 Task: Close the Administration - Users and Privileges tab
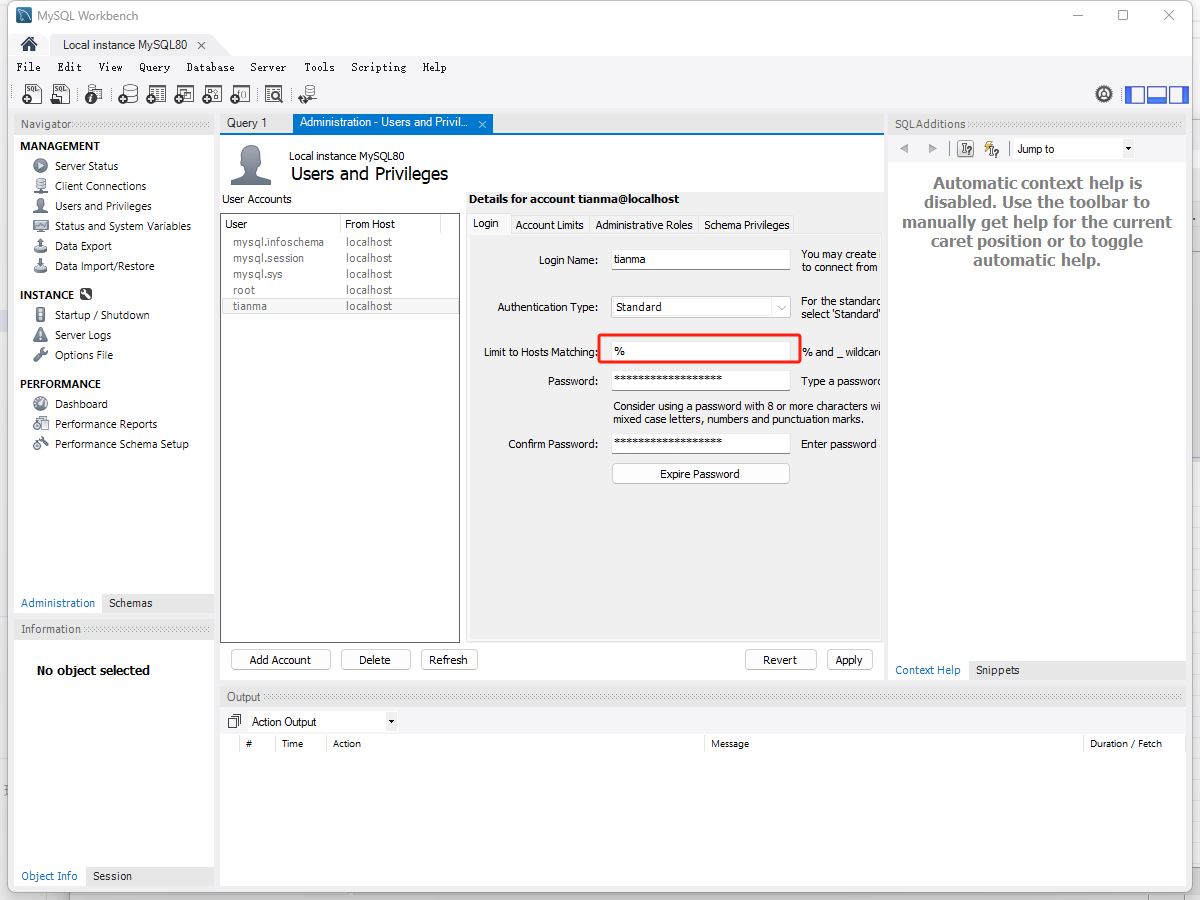pos(482,124)
